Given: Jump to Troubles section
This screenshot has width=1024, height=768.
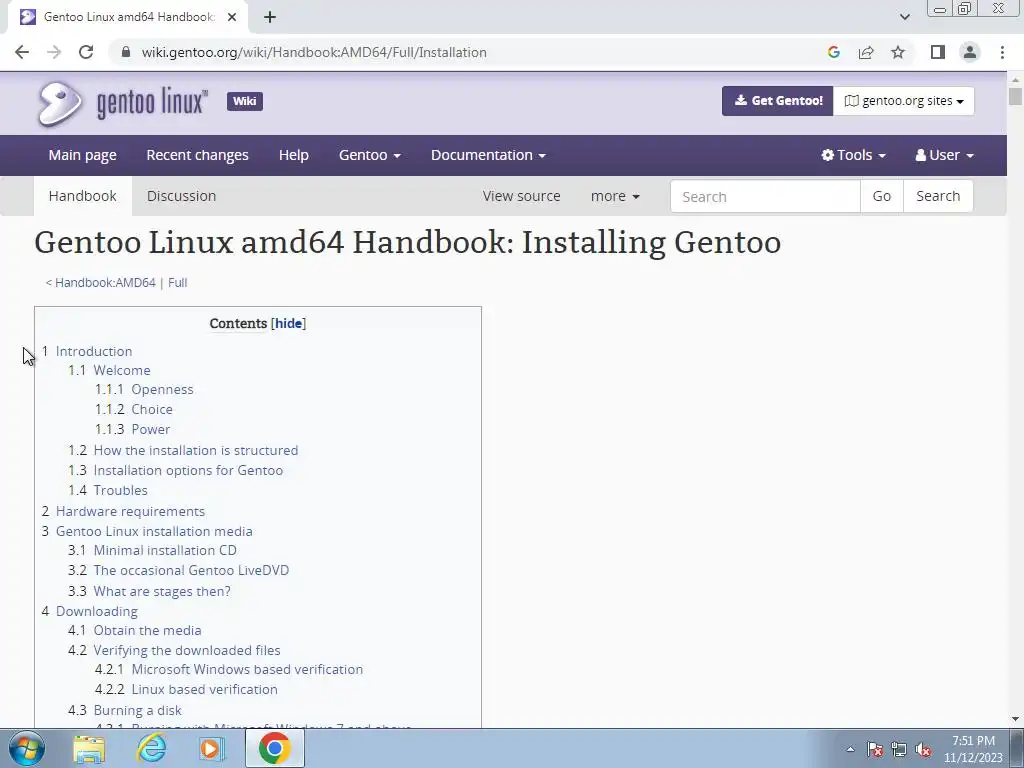Looking at the screenshot, I should [x=120, y=490].
